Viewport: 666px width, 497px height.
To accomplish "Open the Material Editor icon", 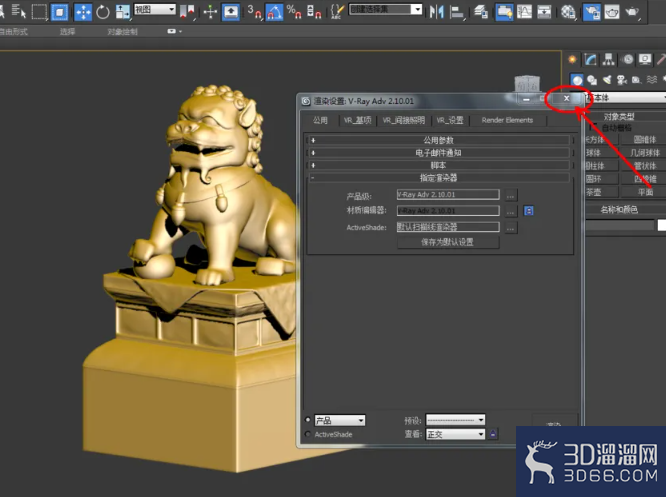I will tap(568, 12).
